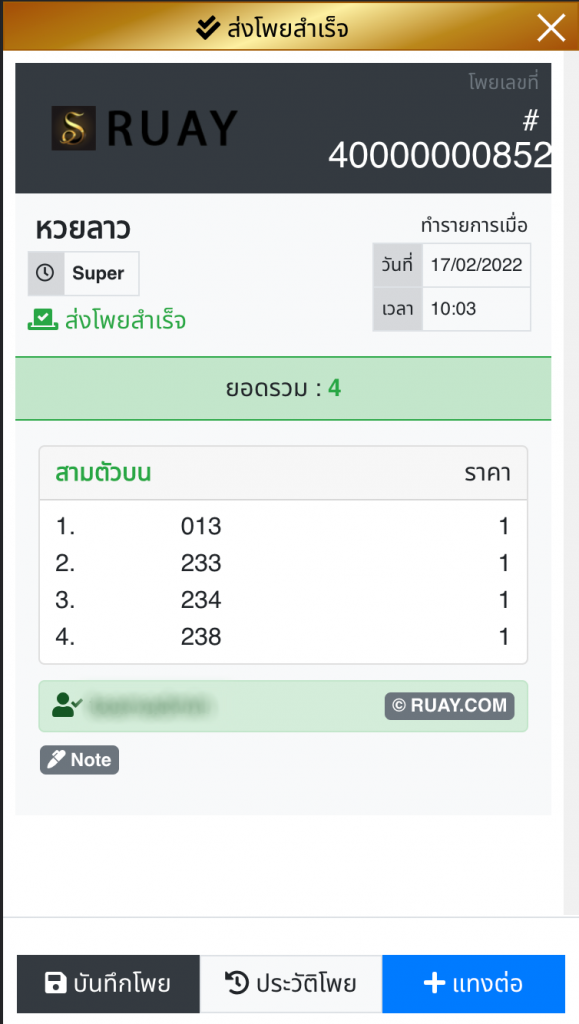Click the pencil Note button
579x1024 pixels.
[x=80, y=760]
